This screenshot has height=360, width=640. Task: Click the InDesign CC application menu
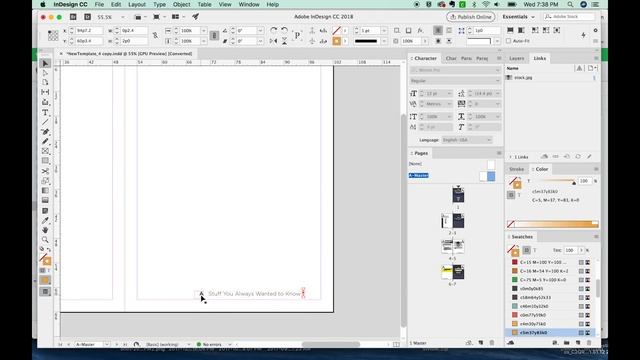[x=70, y=4]
